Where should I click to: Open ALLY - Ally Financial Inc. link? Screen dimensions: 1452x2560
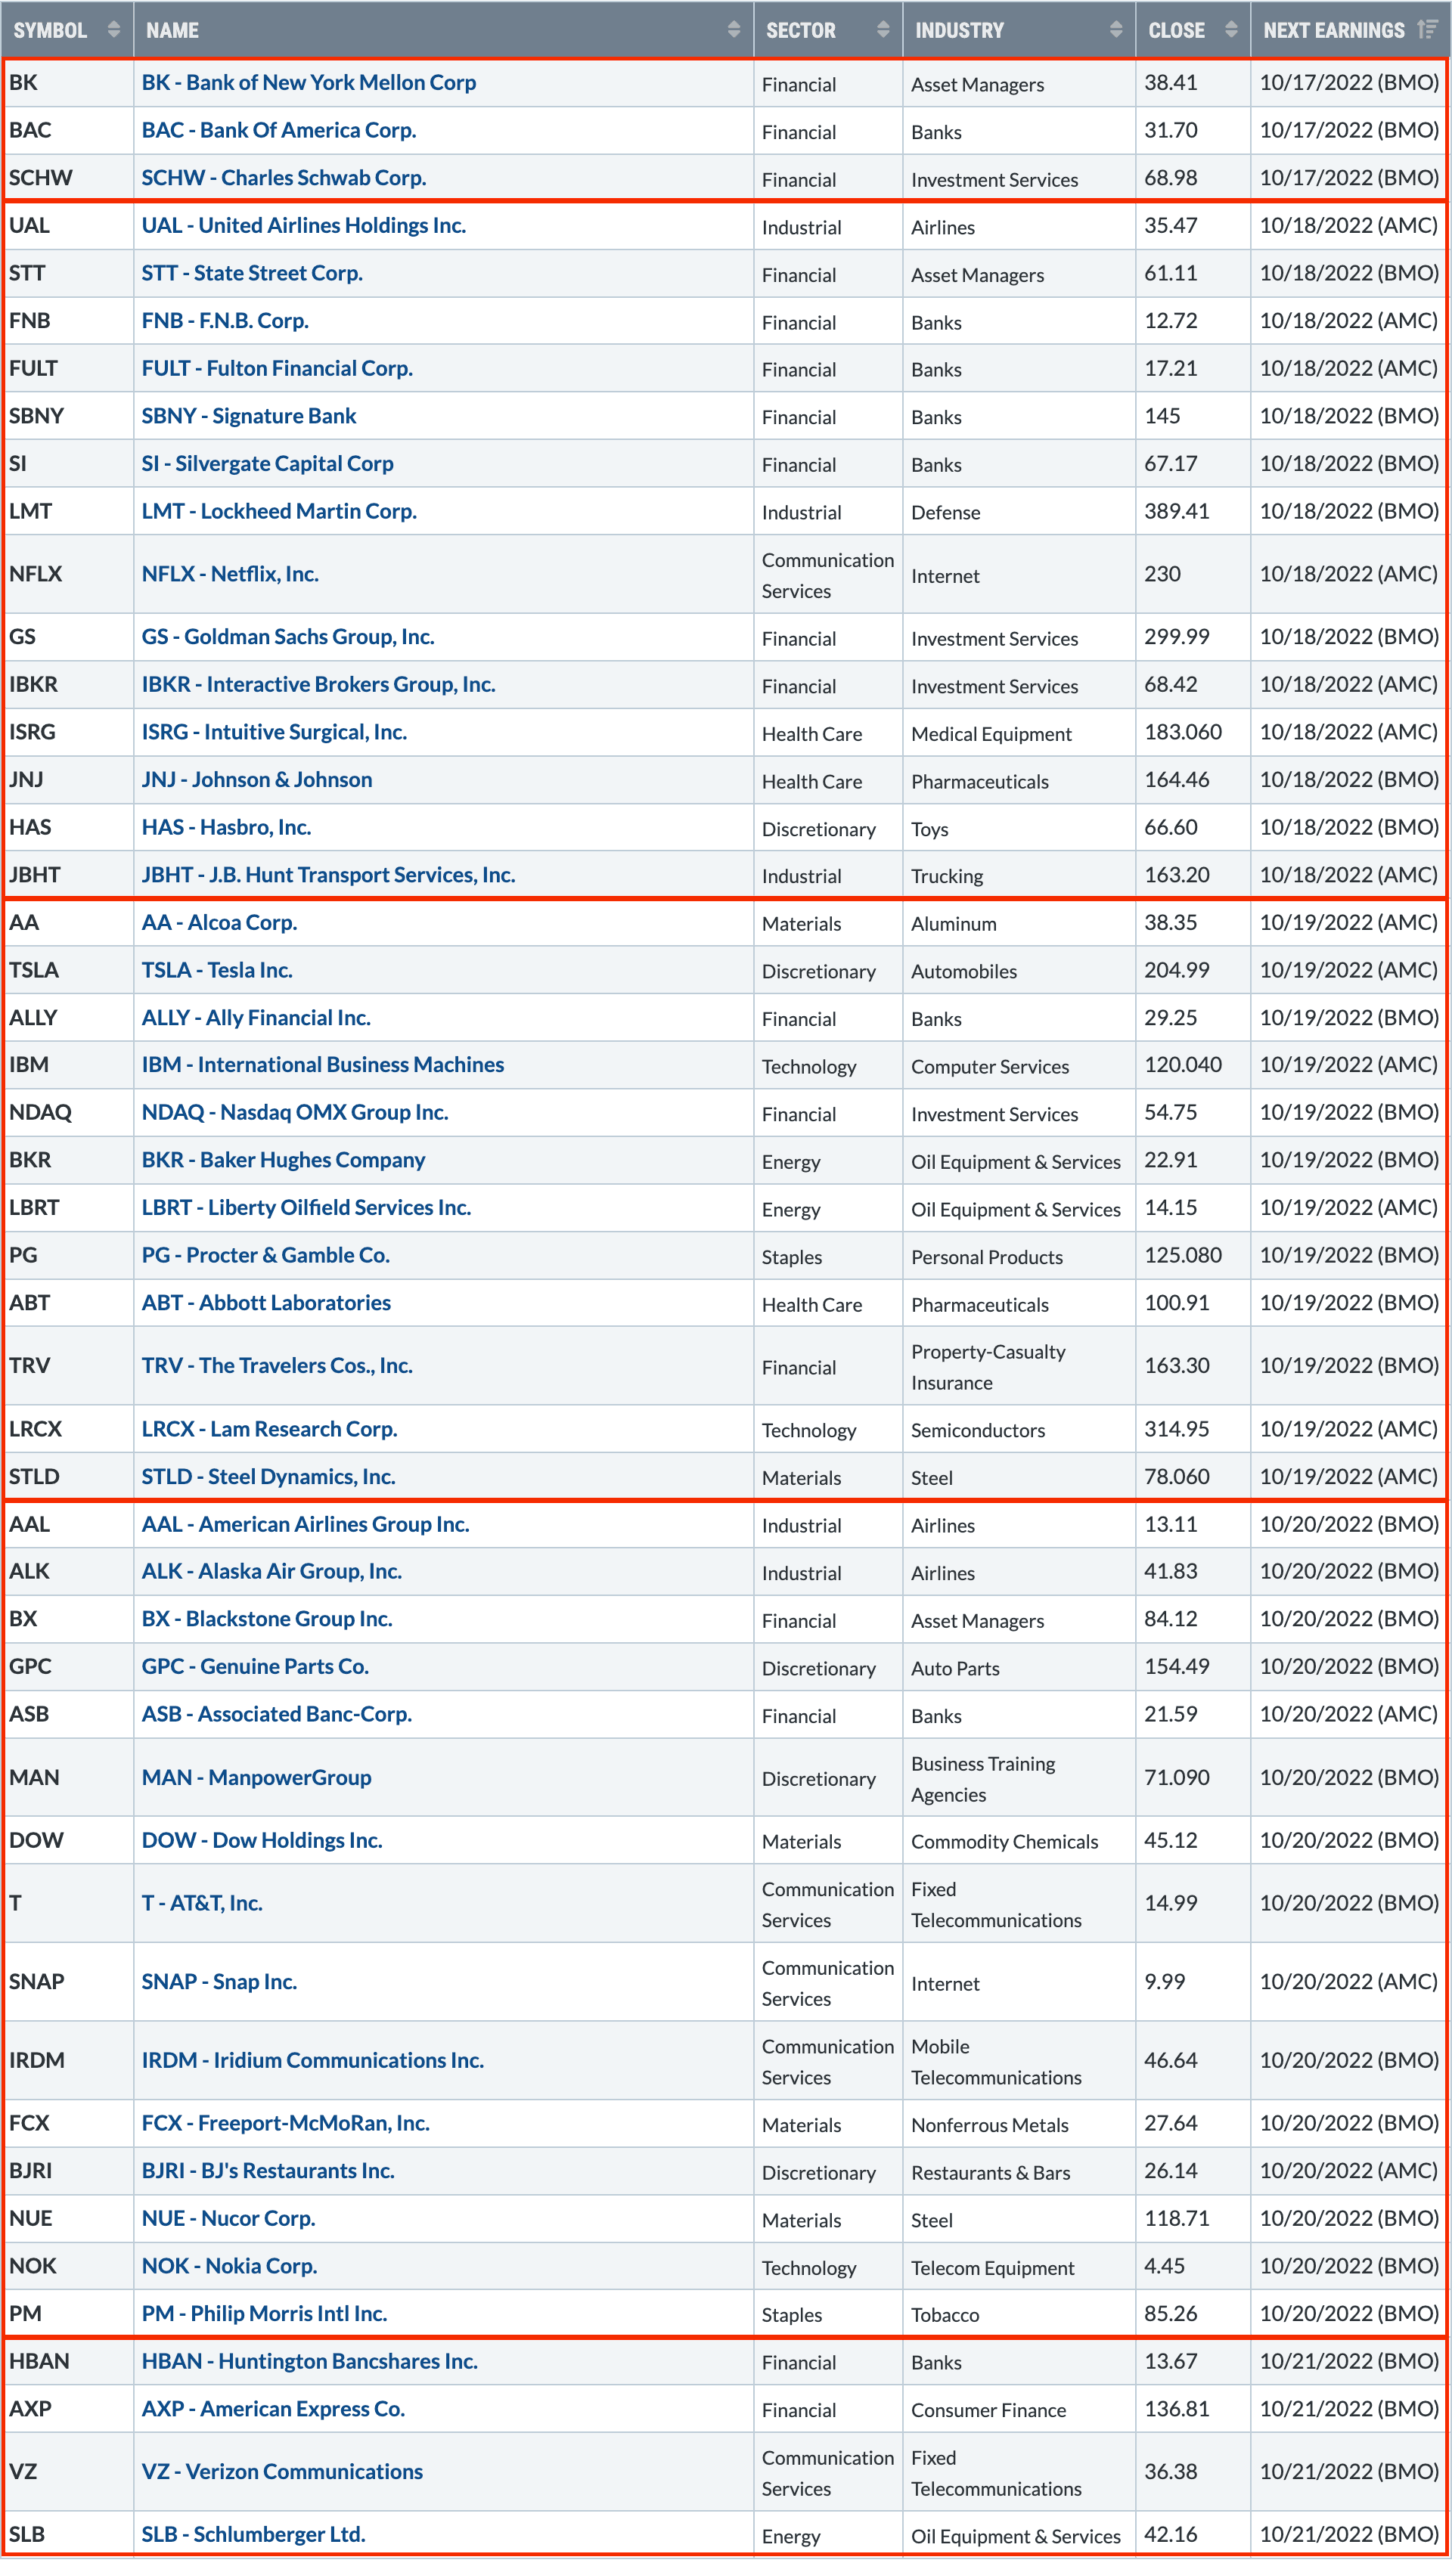256,1018
